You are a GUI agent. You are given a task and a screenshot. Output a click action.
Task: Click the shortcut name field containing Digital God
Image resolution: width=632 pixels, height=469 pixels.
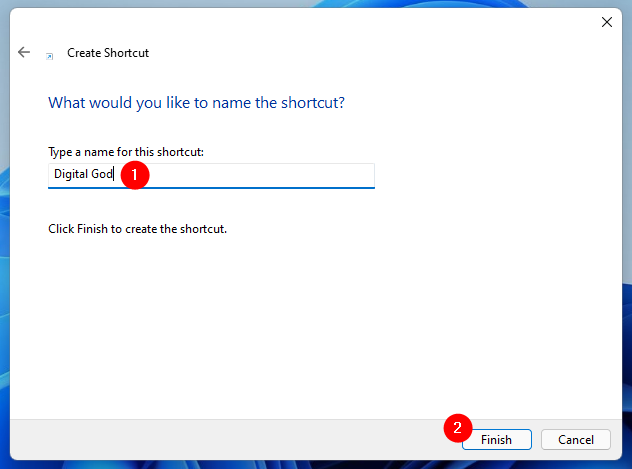[211, 176]
